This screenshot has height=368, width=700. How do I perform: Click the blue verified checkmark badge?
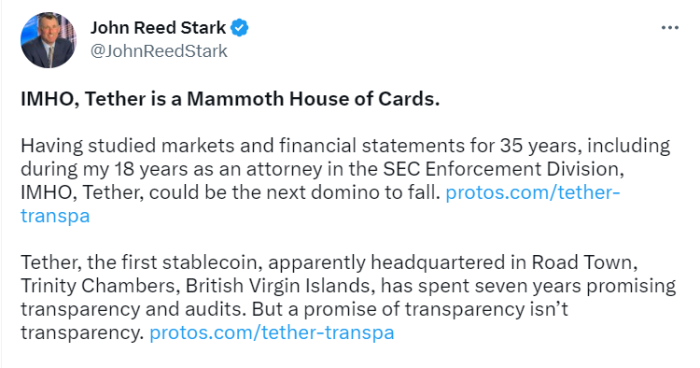point(240,28)
